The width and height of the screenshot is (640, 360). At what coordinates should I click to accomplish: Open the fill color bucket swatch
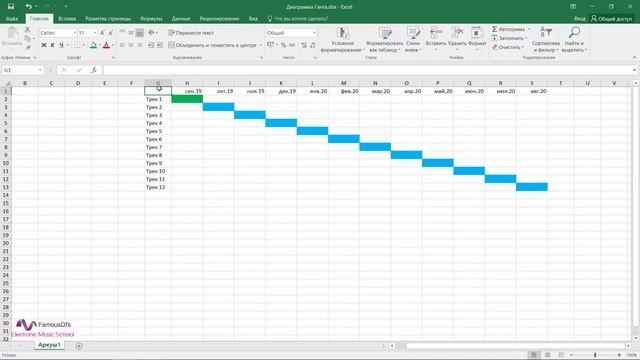pyautogui.click(x=93, y=45)
